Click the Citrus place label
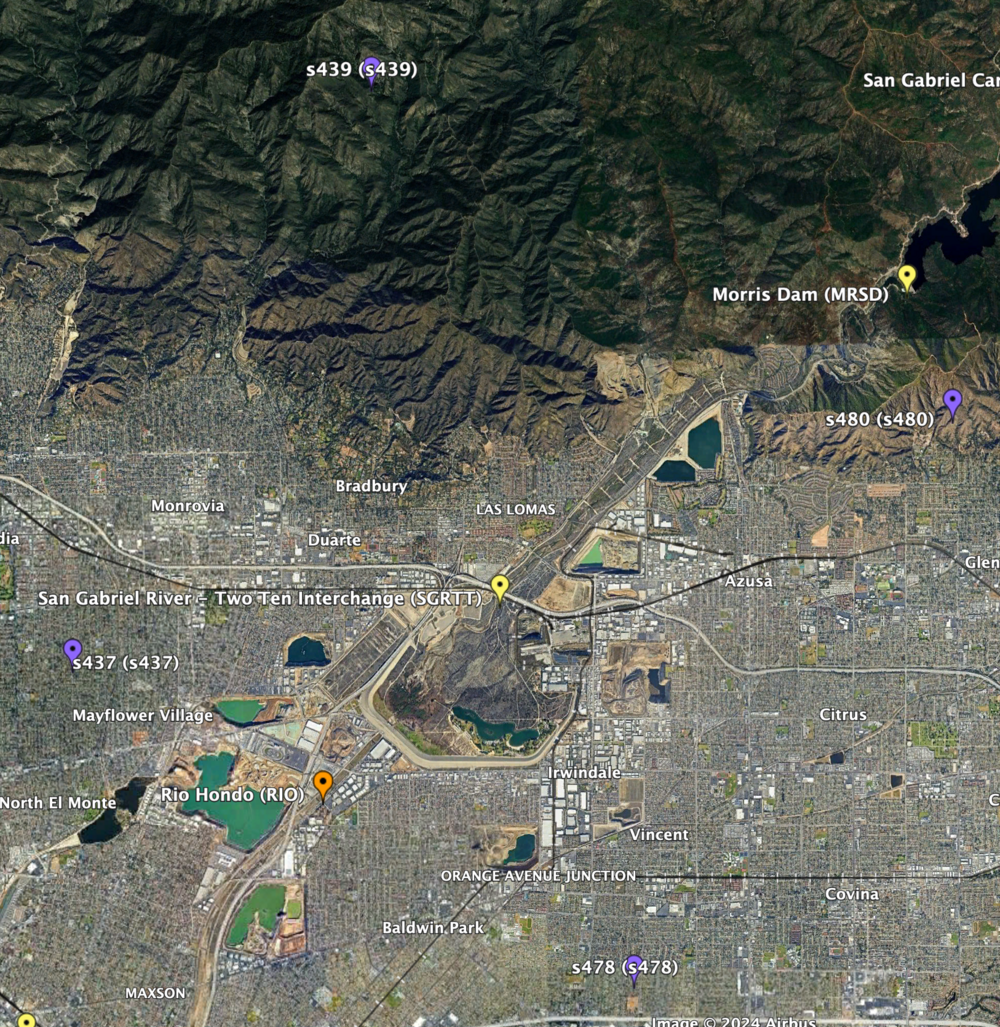The height and width of the screenshot is (1027, 1000). tap(843, 715)
